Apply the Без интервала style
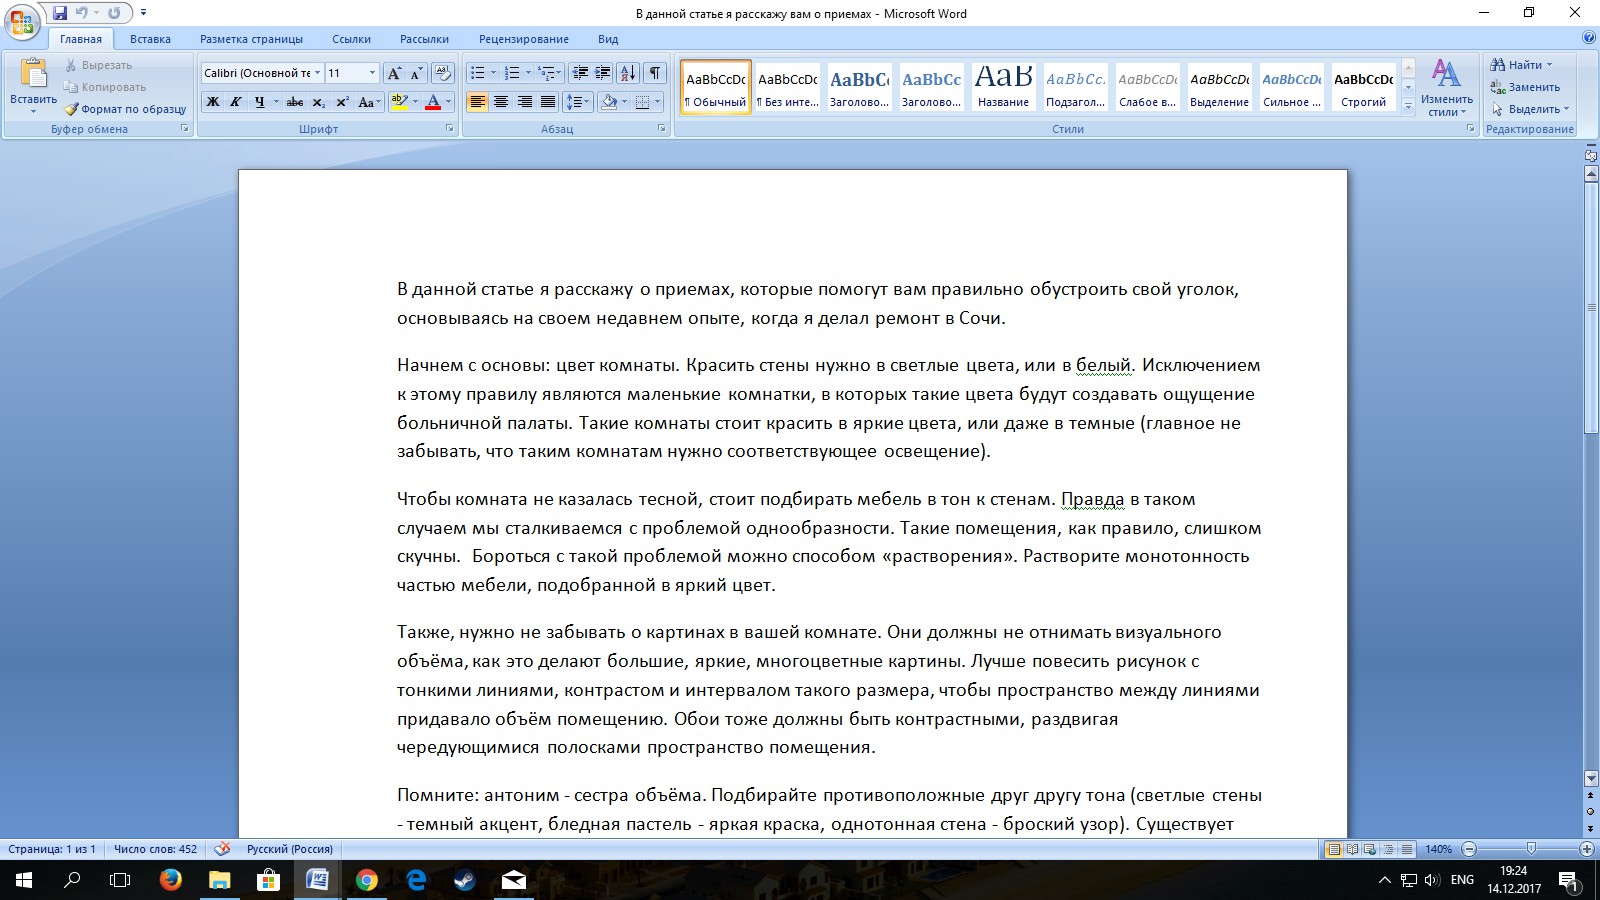Image resolution: width=1600 pixels, height=900 pixels. click(x=788, y=87)
